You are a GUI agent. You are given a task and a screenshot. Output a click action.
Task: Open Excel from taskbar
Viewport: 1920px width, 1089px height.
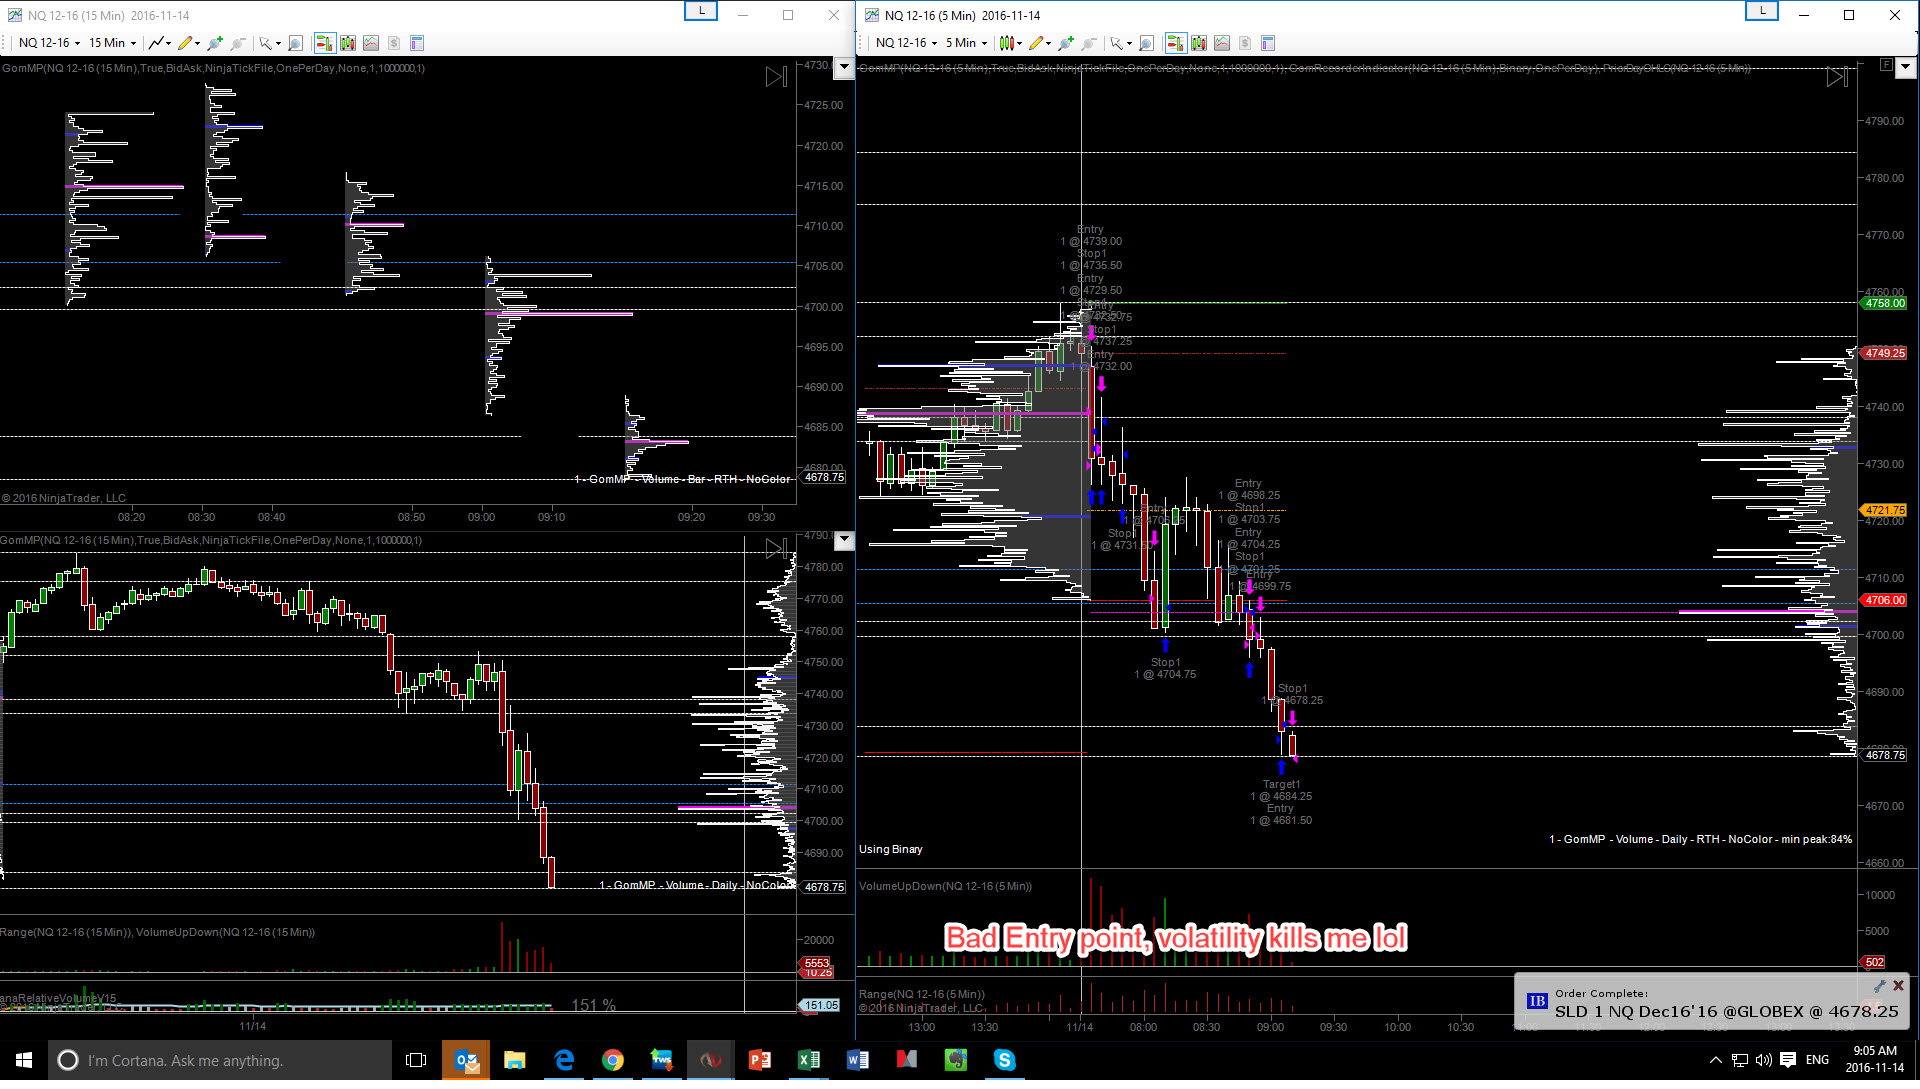[809, 1060]
